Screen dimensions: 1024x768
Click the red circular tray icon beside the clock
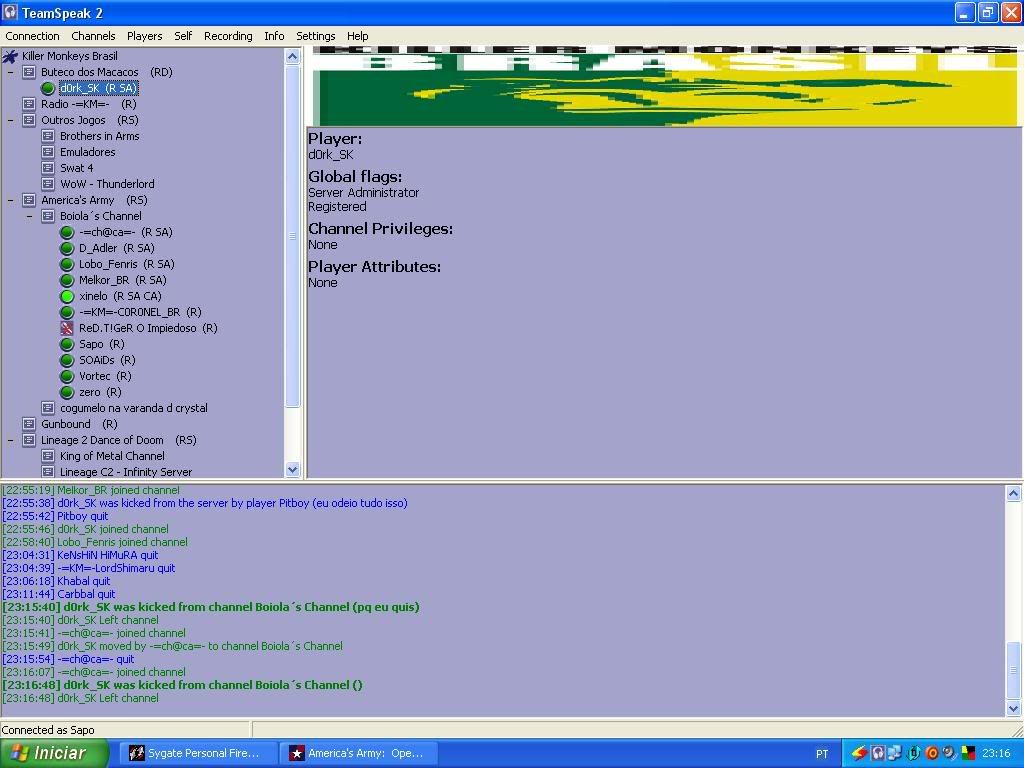click(931, 753)
